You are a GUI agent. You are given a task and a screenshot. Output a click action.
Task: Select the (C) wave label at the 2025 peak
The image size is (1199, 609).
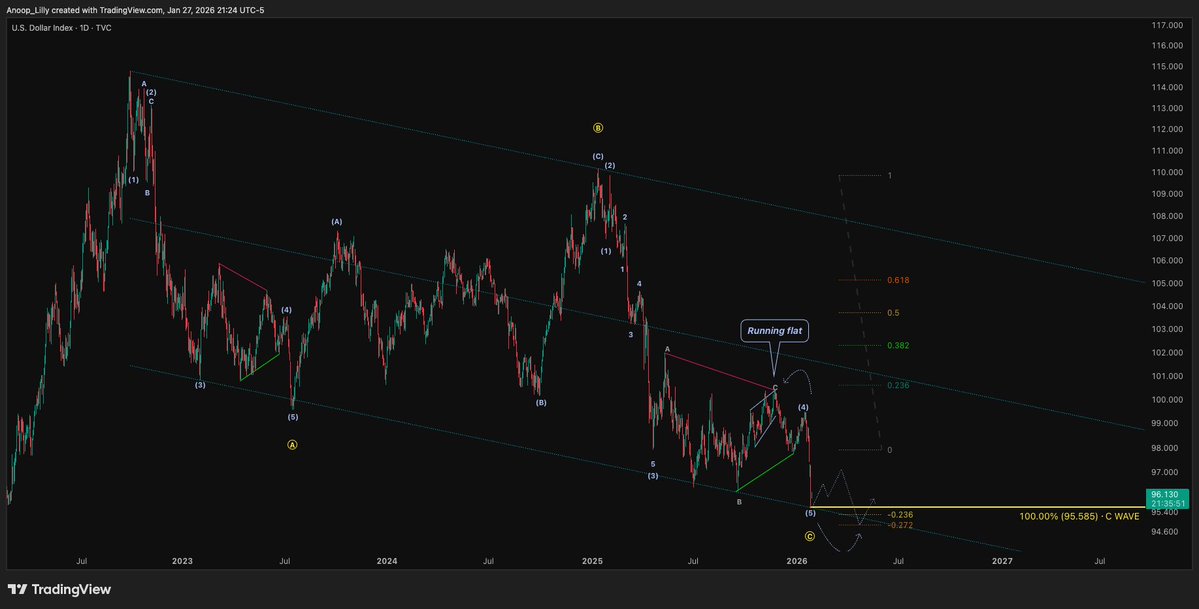(597, 156)
